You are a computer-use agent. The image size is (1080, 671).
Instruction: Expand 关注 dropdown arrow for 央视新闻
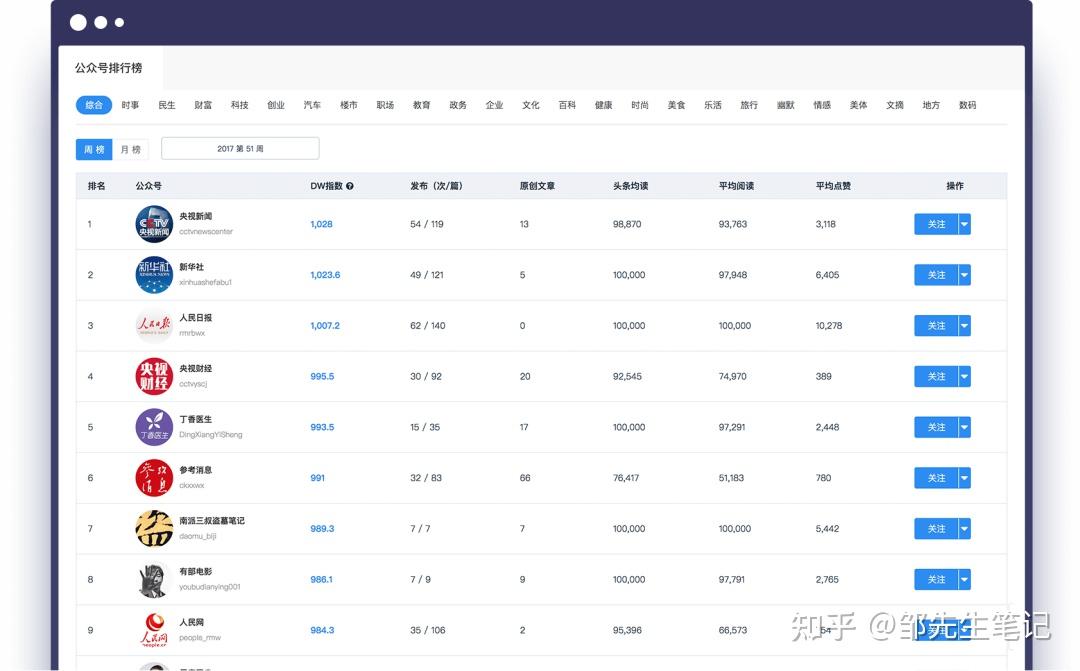coord(964,224)
